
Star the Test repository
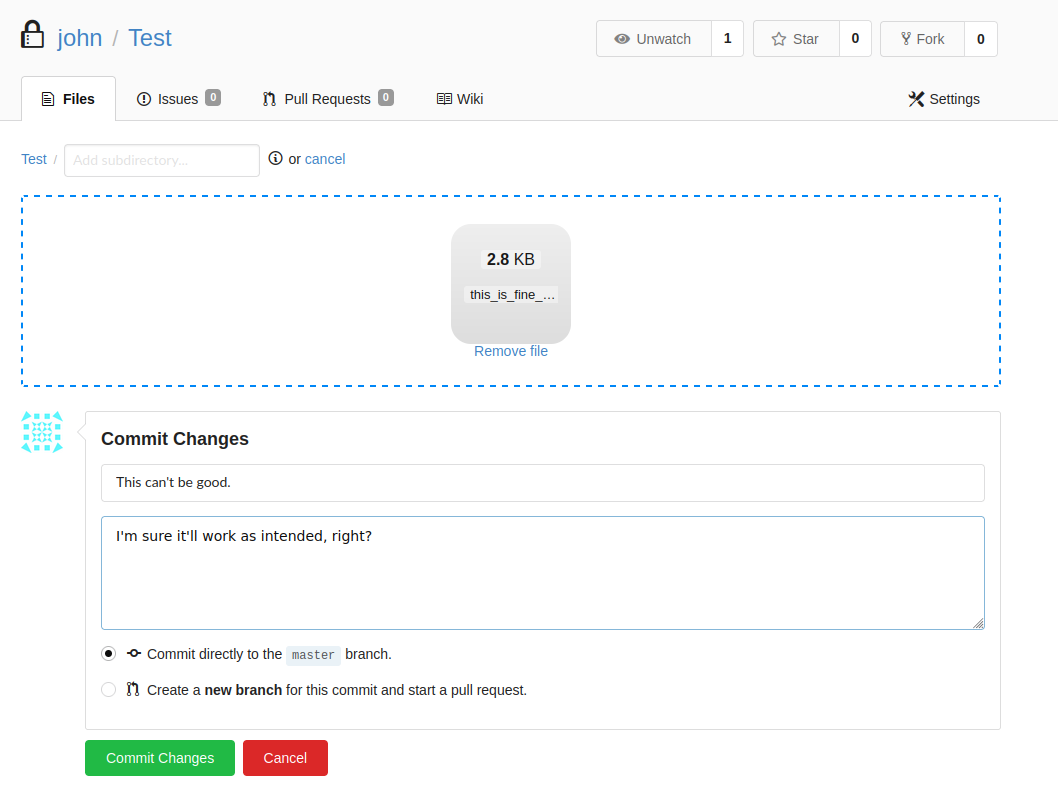[796, 39]
